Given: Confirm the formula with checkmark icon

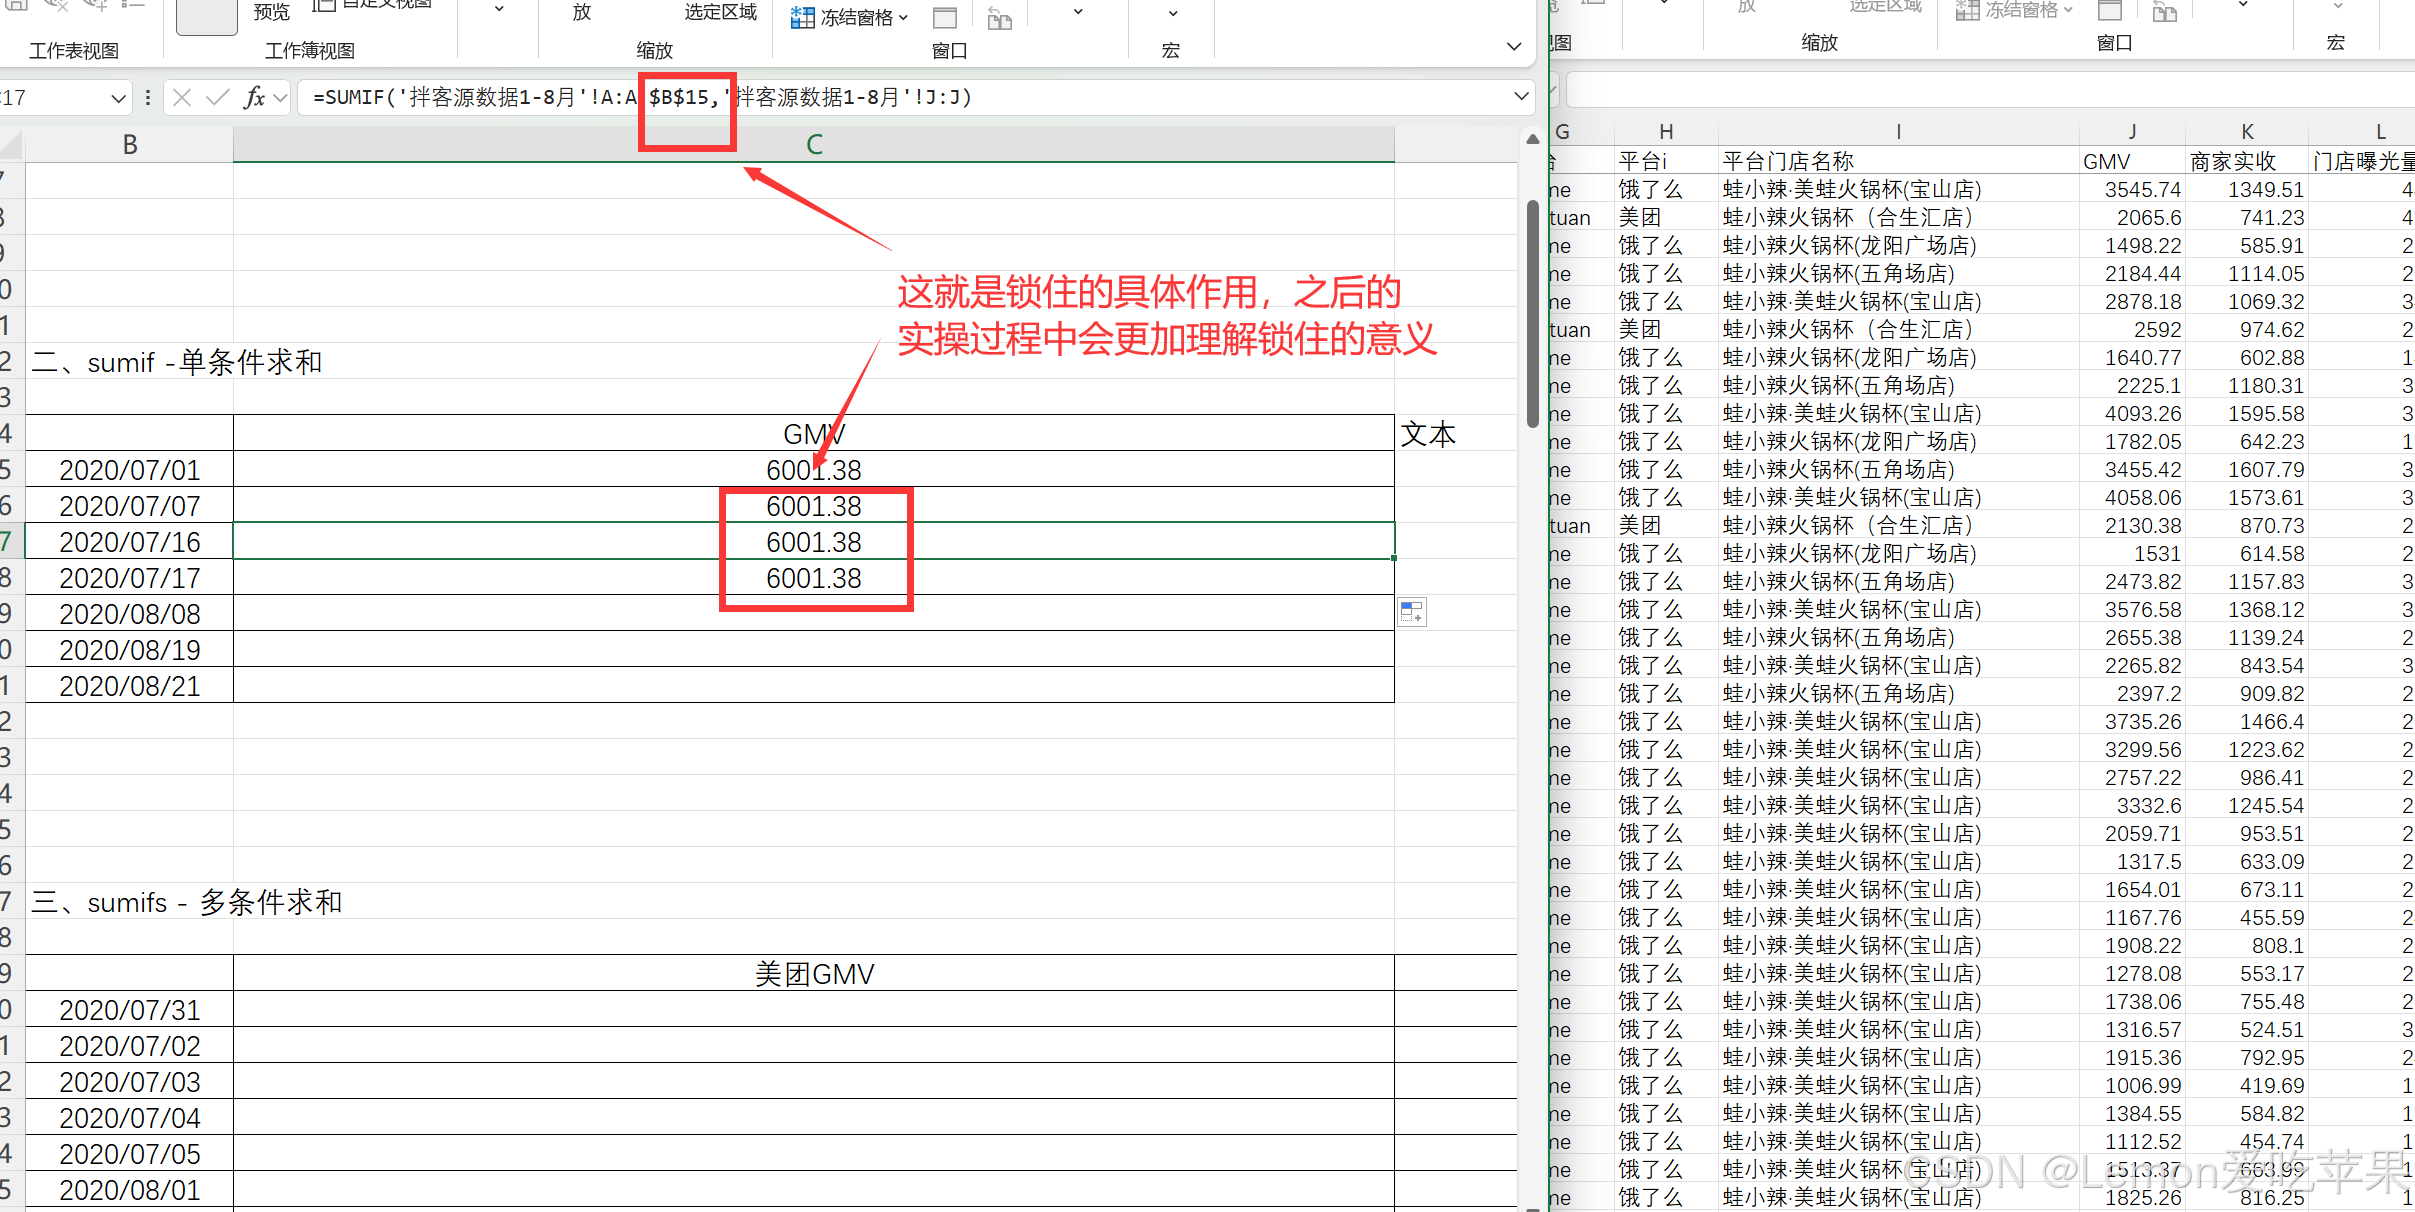Looking at the screenshot, I should pos(217,97).
